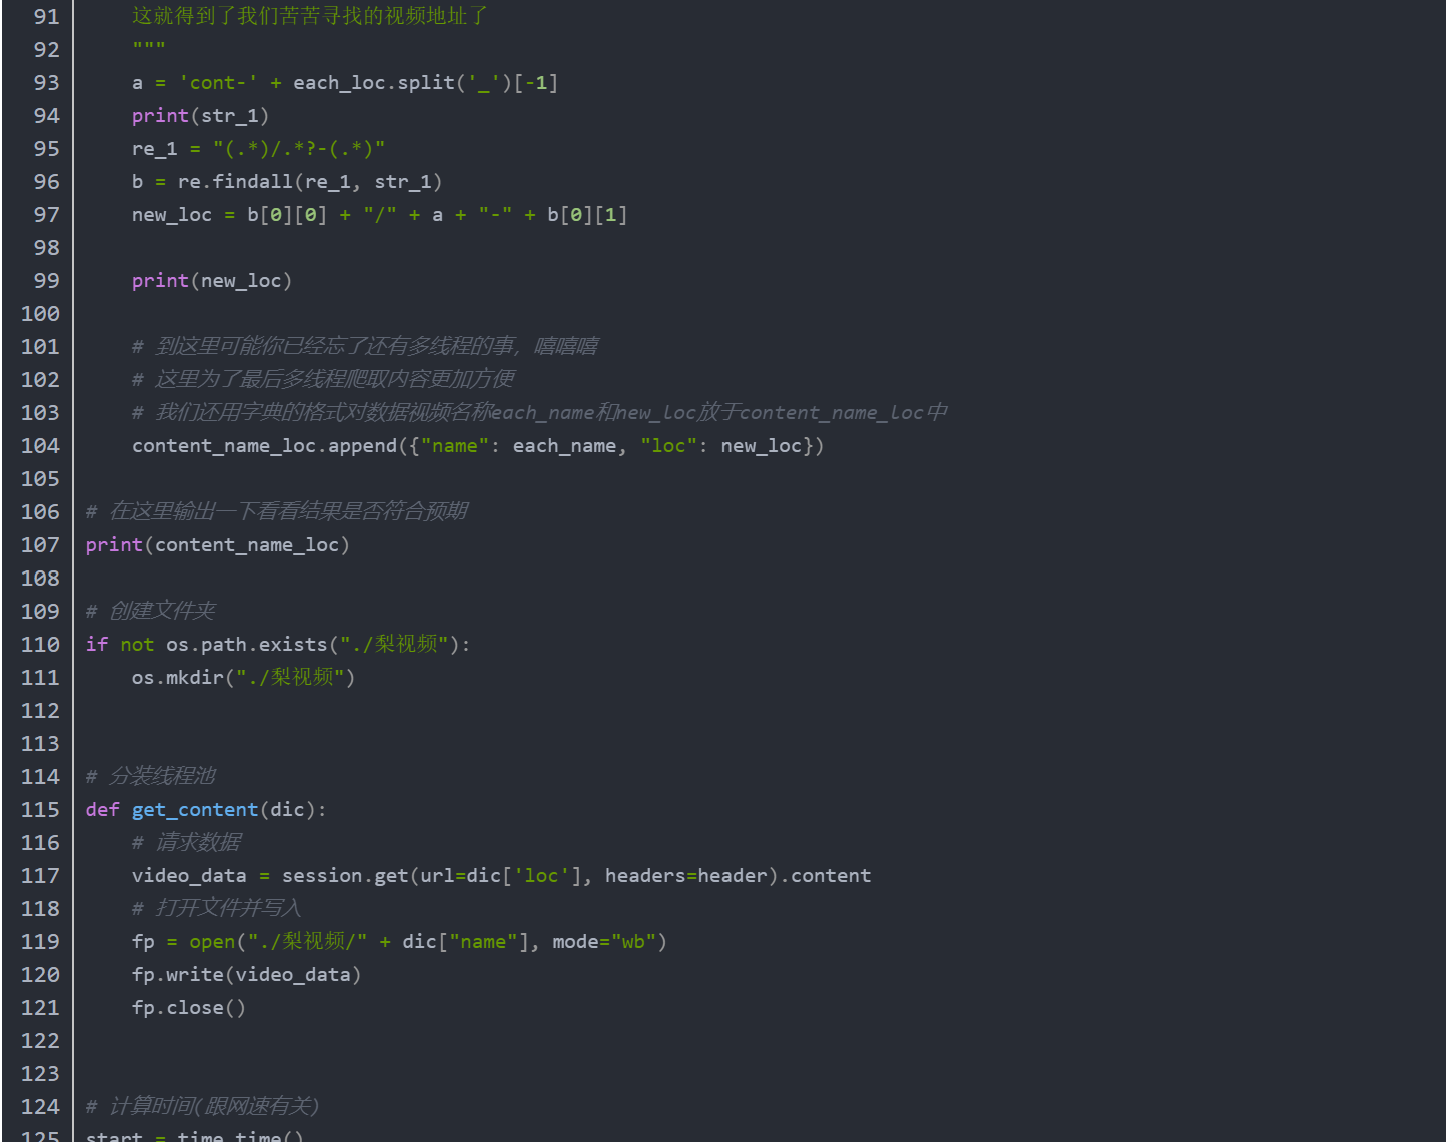The image size is (1452, 1142).
Task: Click fp.write(video_data) on line 120
Action: [247, 975]
